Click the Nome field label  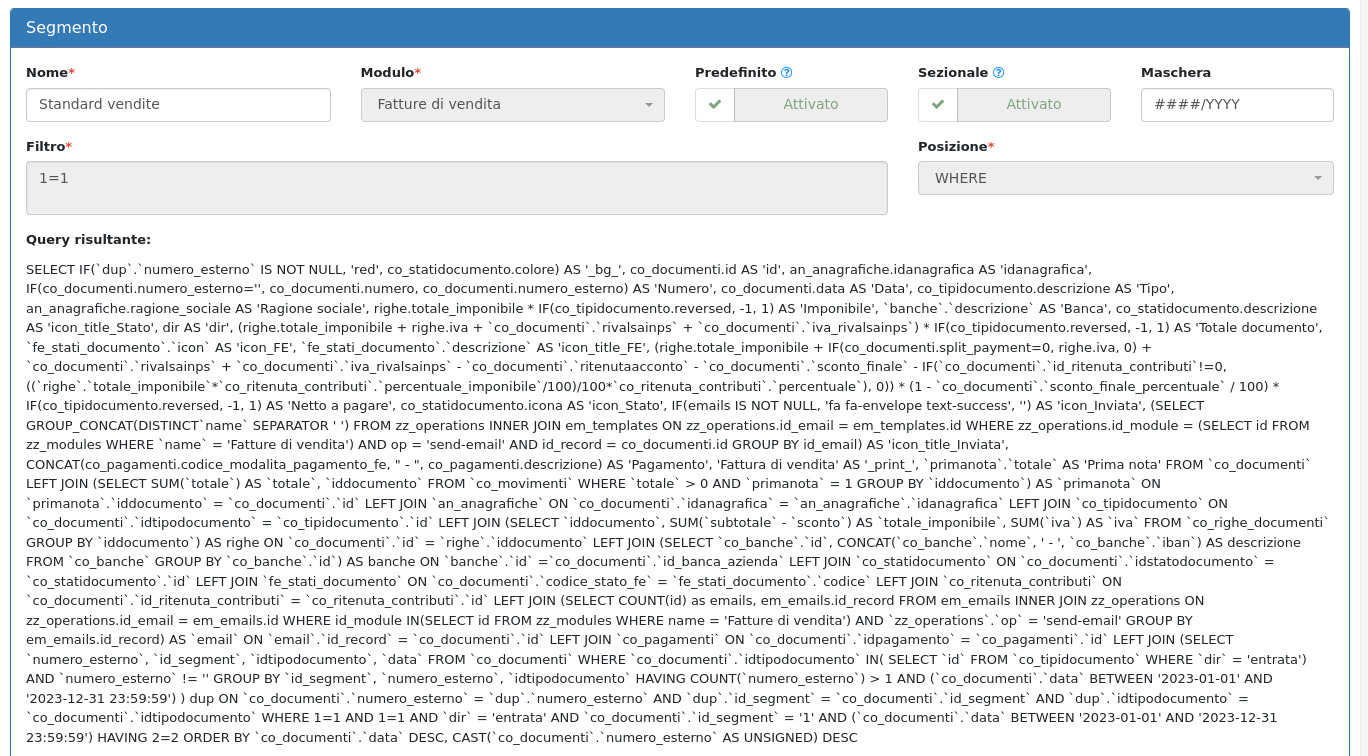click(47, 73)
